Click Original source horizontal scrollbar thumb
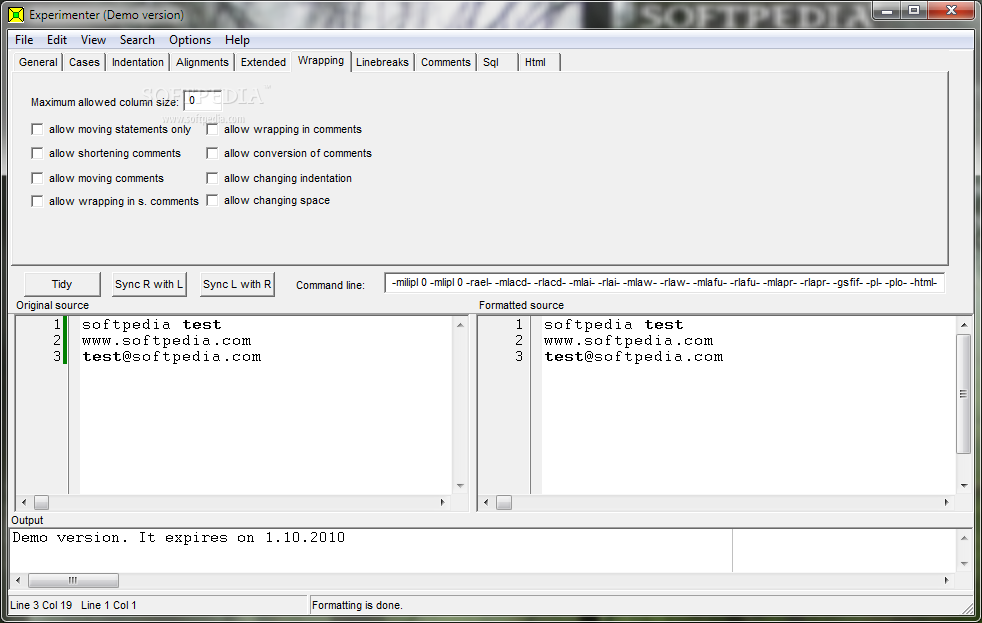Image resolution: width=982 pixels, height=623 pixels. [41, 502]
